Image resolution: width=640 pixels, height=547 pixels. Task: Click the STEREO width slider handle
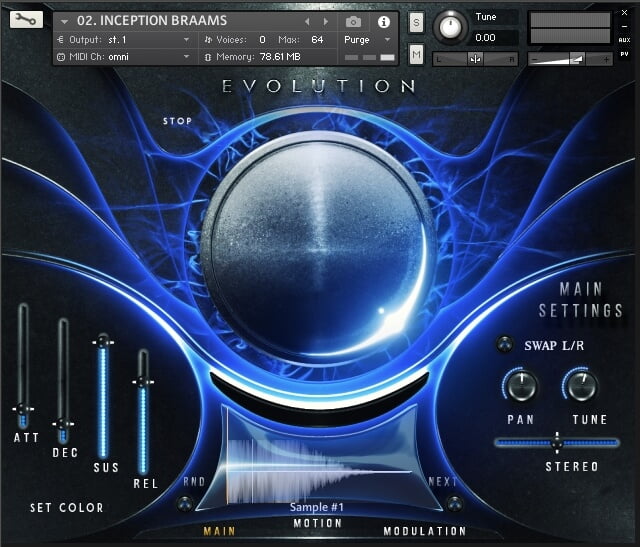click(557, 442)
